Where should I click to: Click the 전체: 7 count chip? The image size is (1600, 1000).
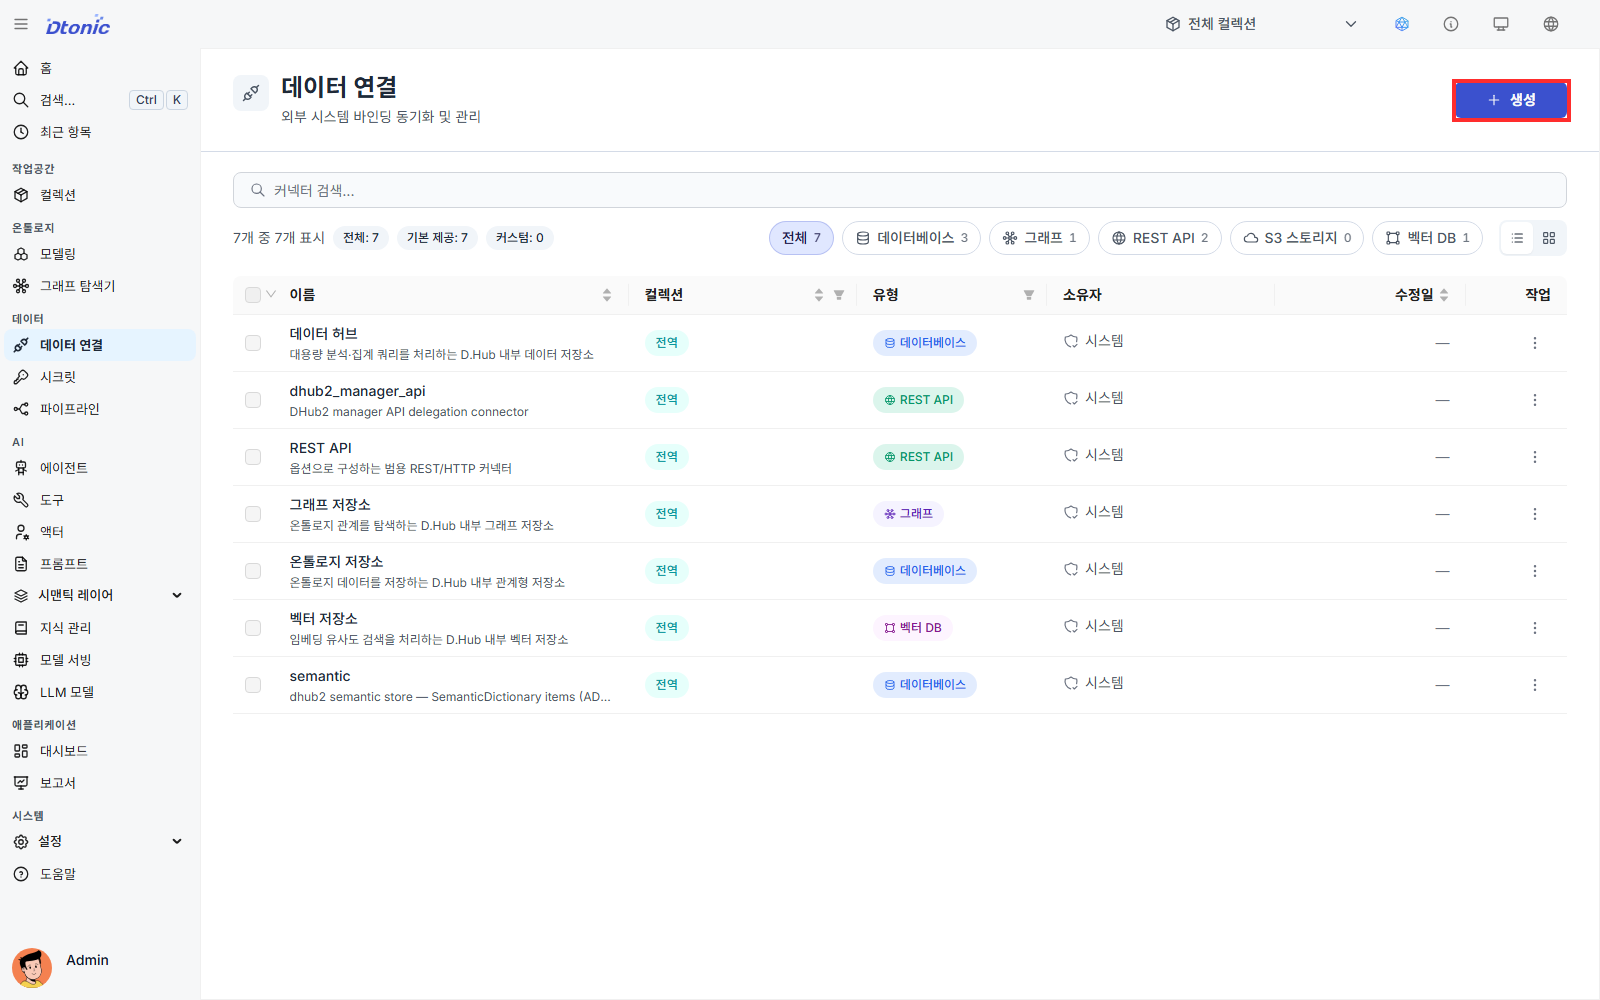click(361, 238)
